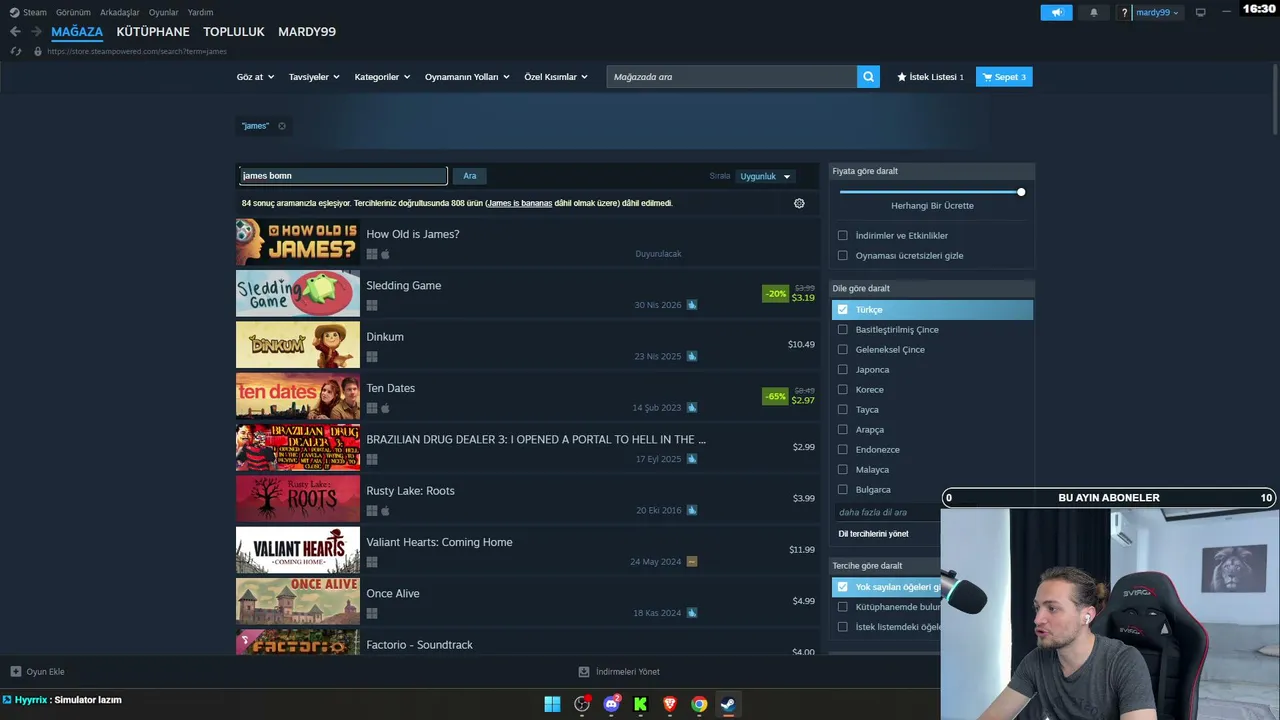
Task: Expand the Göz at dropdown
Action: pos(255,77)
